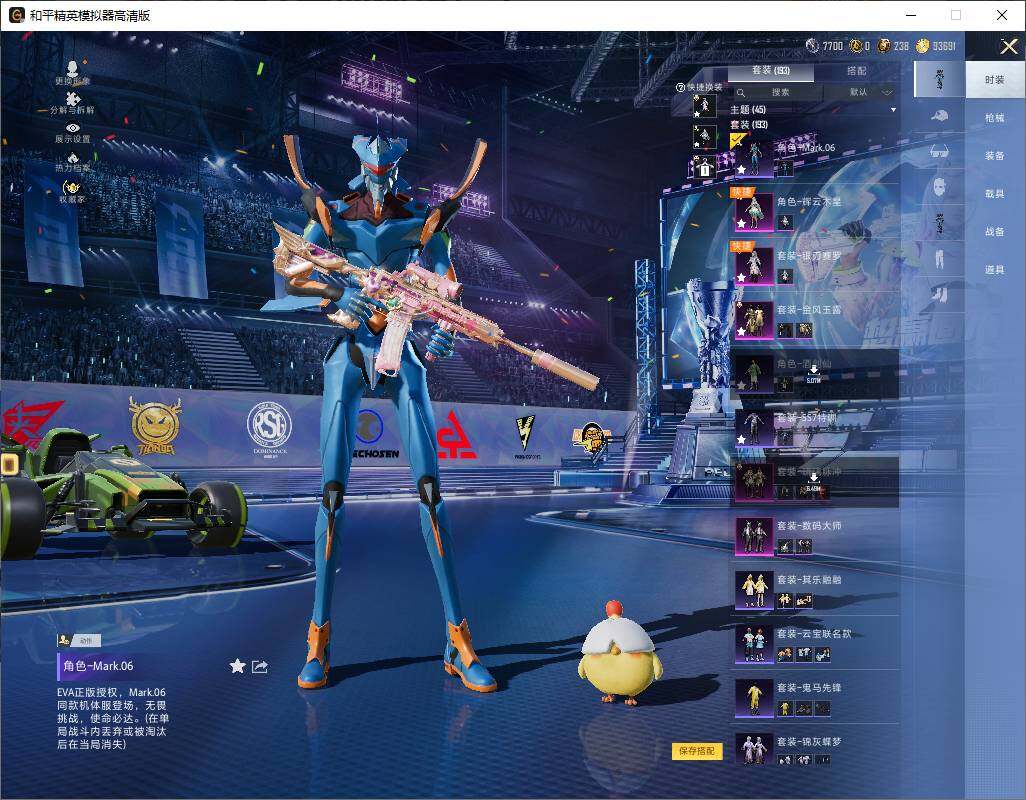
Task: Click the 保存搭配 save outfit button
Action: pos(696,751)
